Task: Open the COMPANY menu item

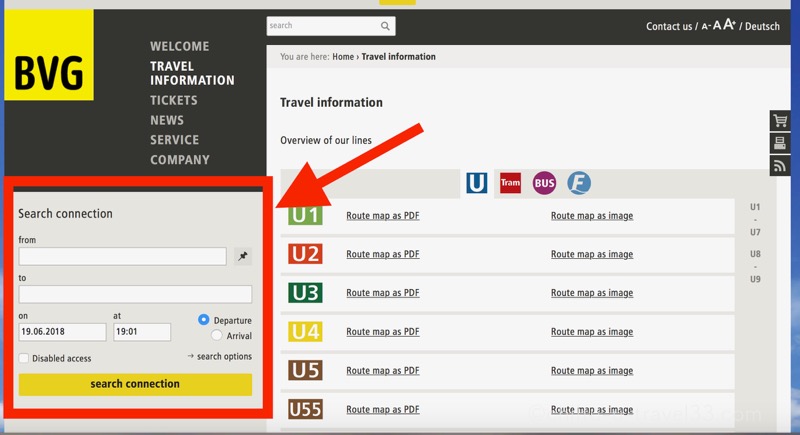Action: (180, 160)
